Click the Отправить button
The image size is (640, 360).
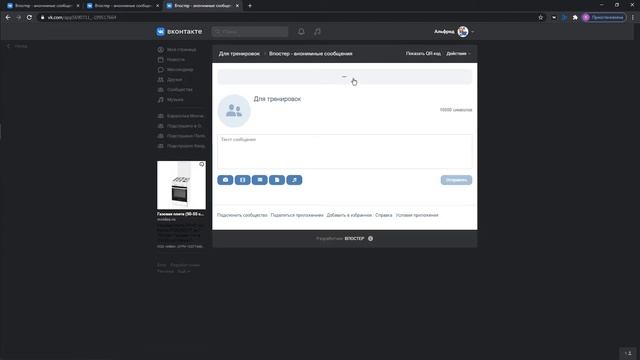pos(456,180)
